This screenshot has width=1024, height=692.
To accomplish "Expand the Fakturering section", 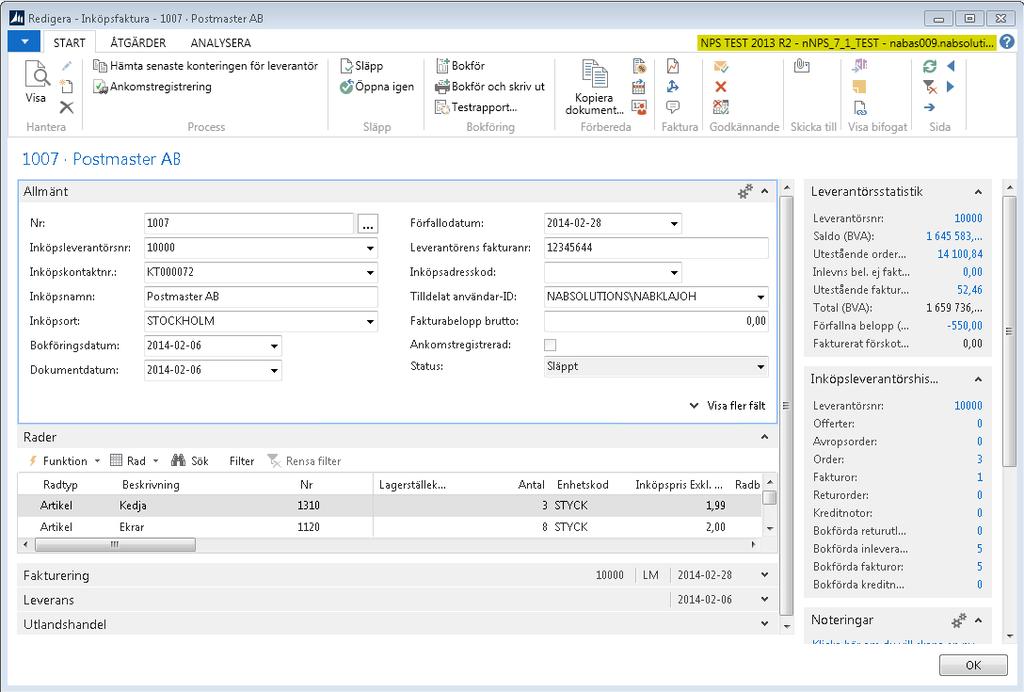I will [x=765, y=575].
